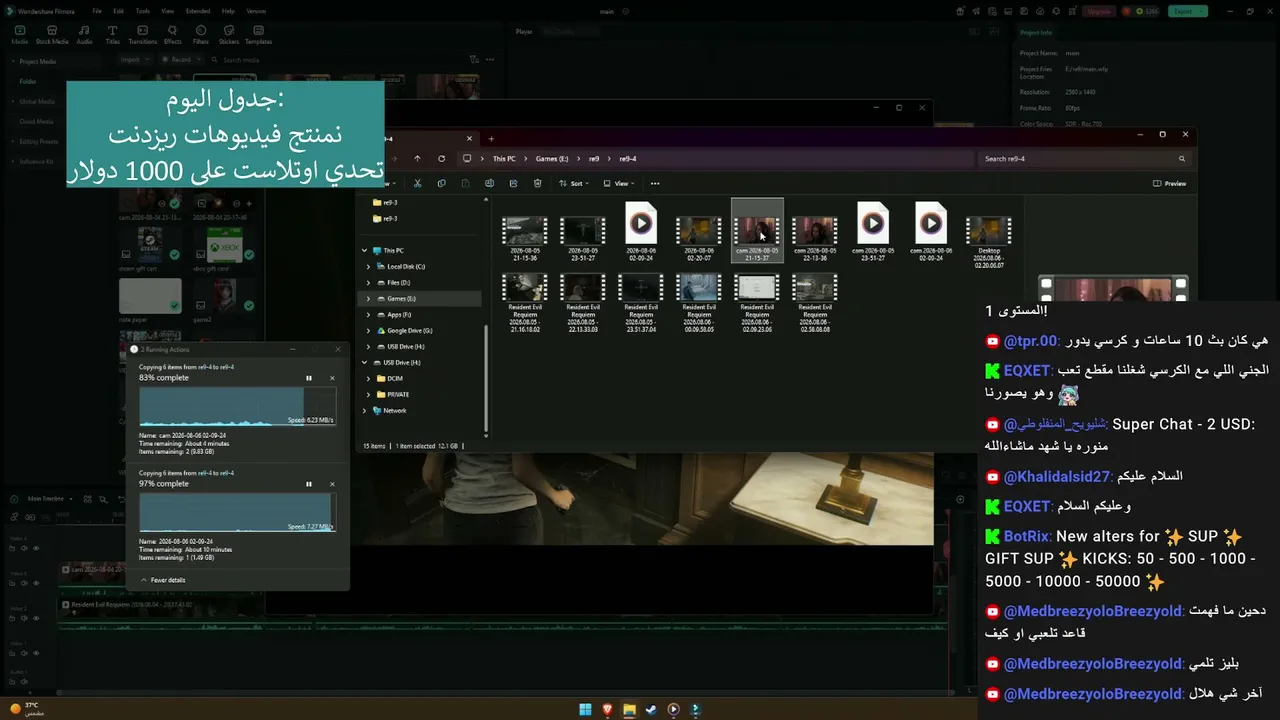This screenshot has height=720, width=1280.
Task: Collapse This PC in the navigation tree
Action: click(x=364, y=250)
